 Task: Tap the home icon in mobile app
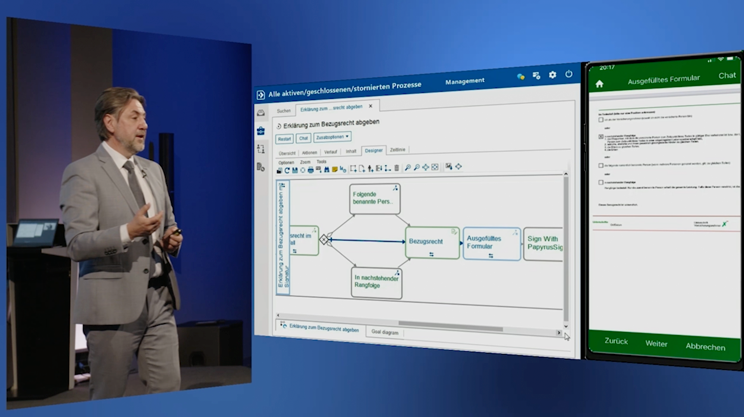click(600, 84)
